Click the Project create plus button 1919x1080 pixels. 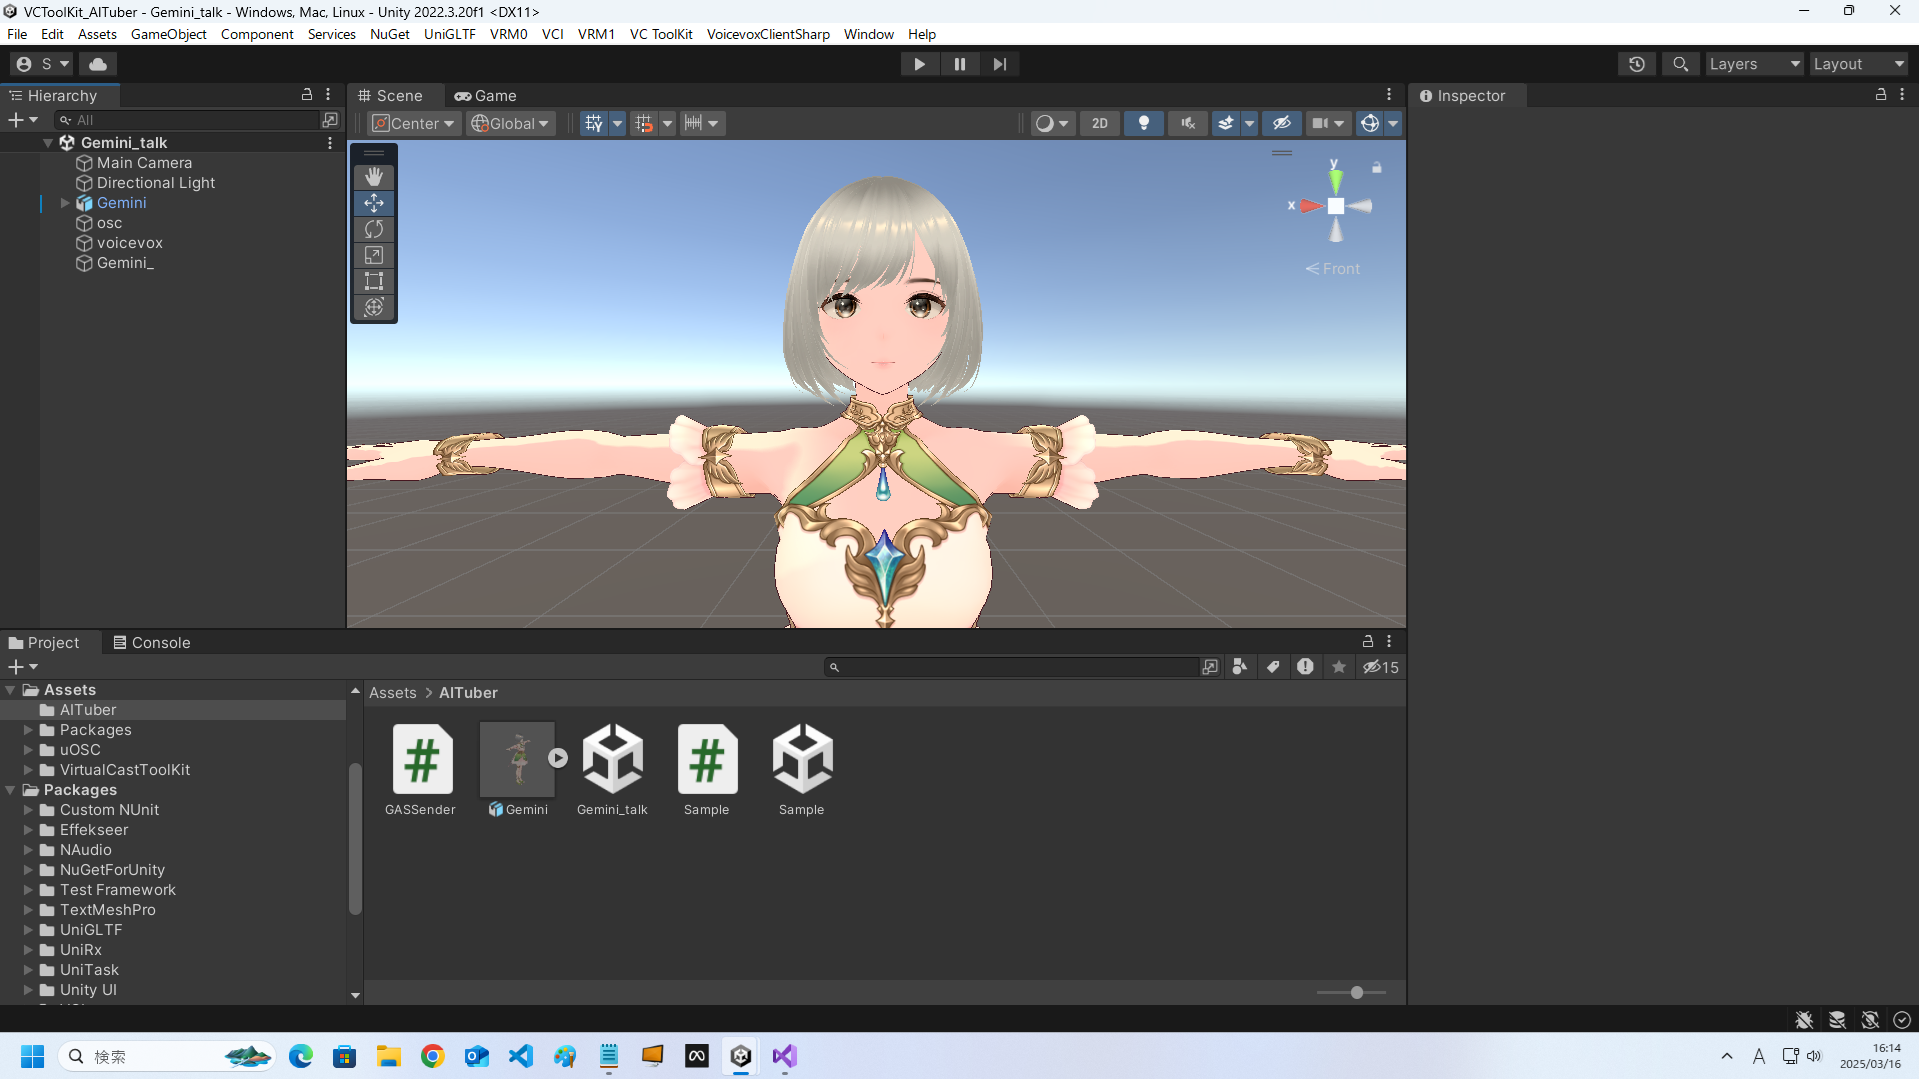(x=22, y=667)
